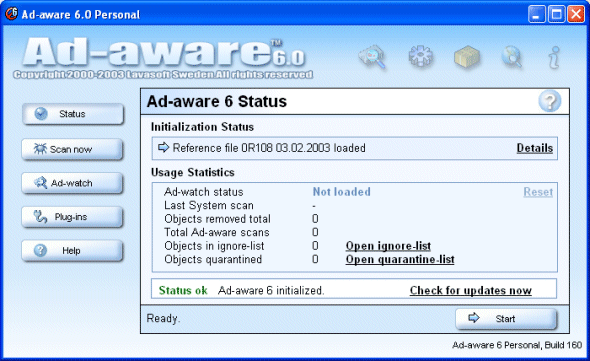
Task: Open settings via the gear icon
Action: (x=420, y=56)
